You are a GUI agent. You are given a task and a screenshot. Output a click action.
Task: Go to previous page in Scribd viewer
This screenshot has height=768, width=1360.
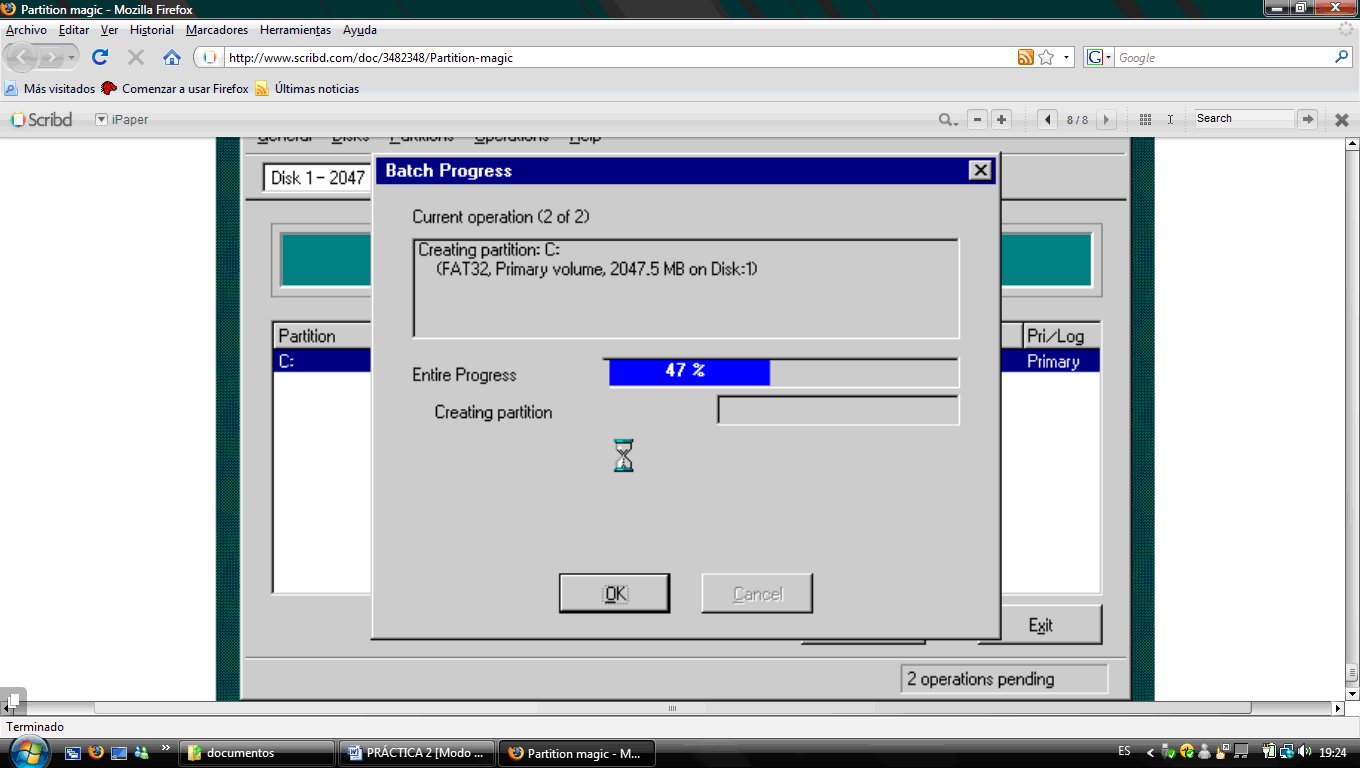[x=1047, y=119]
